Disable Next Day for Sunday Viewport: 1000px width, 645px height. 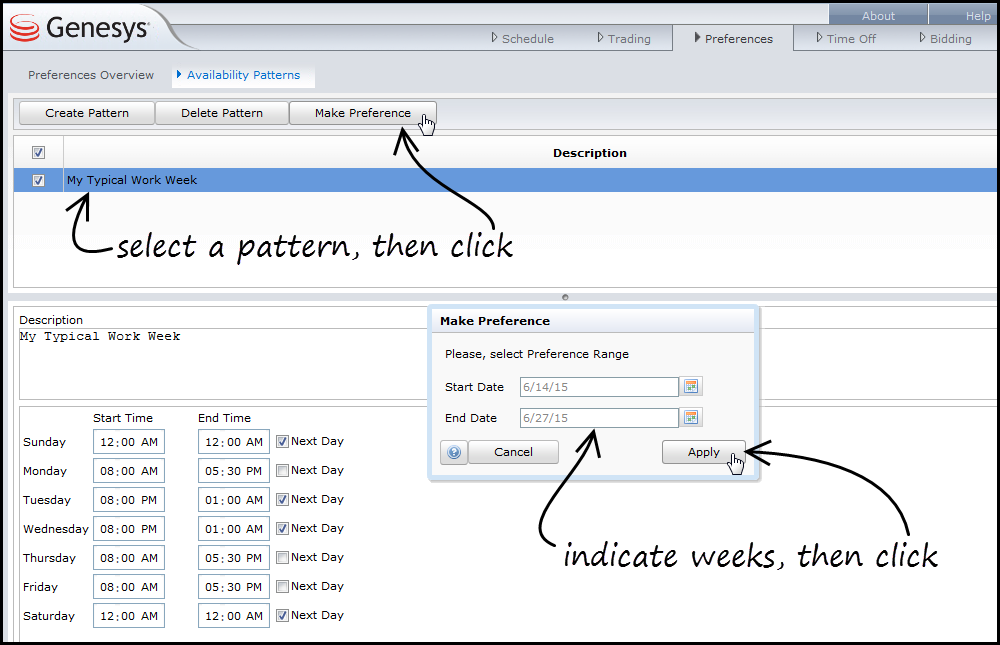[283, 441]
